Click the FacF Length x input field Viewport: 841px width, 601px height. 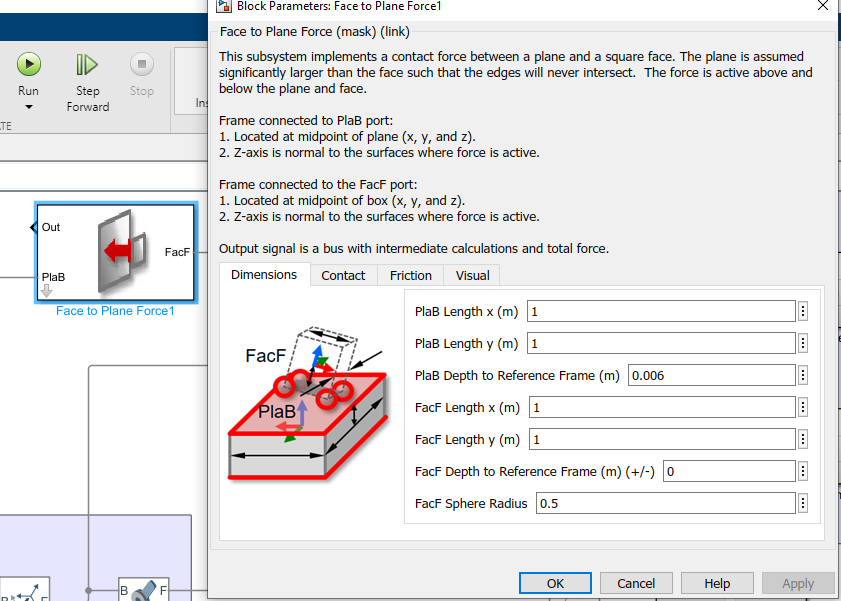pos(662,407)
